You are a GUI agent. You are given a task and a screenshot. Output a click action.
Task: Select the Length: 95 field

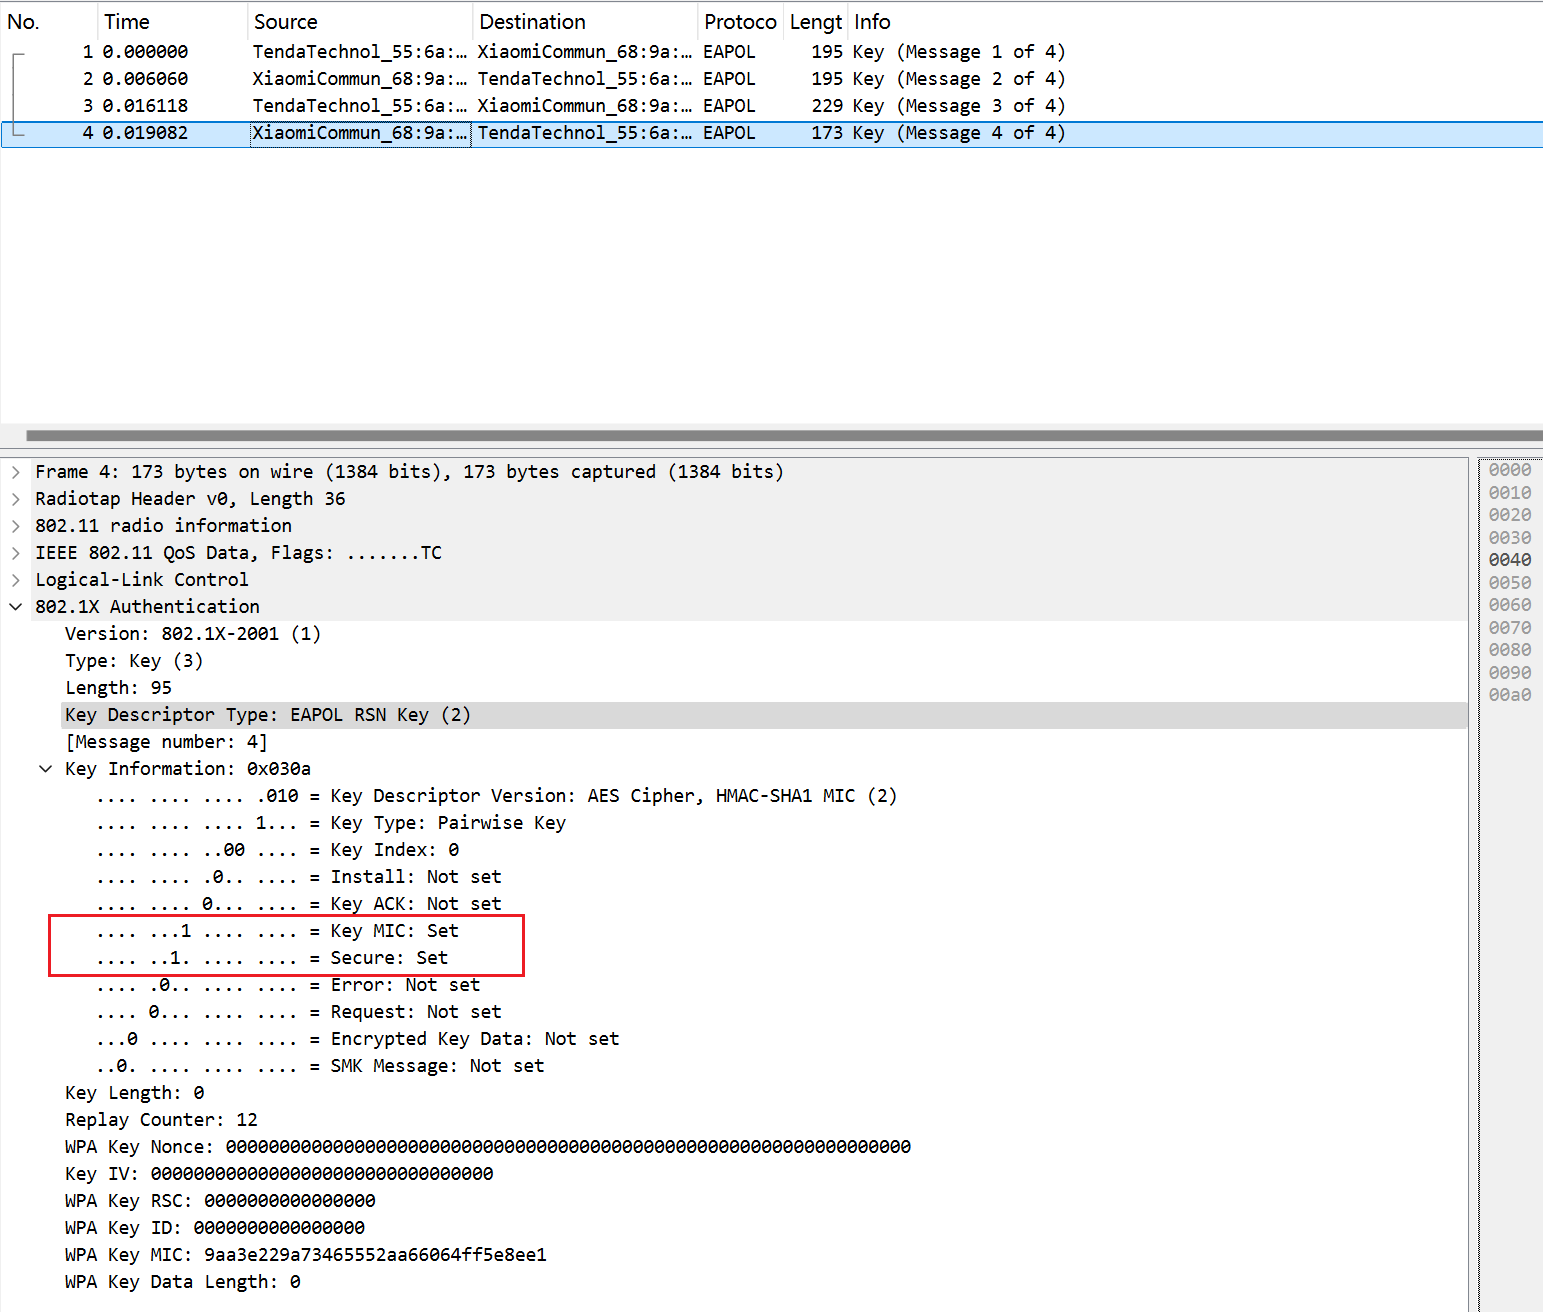click(x=118, y=688)
